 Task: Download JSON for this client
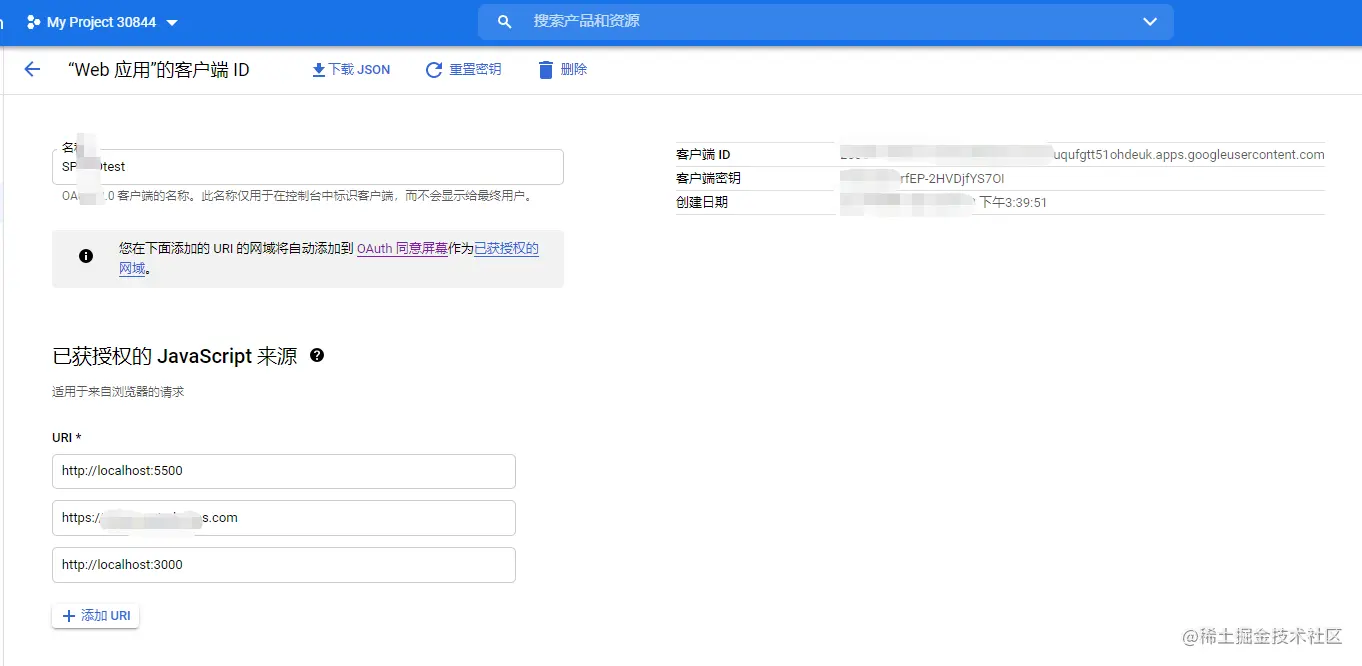coord(351,69)
